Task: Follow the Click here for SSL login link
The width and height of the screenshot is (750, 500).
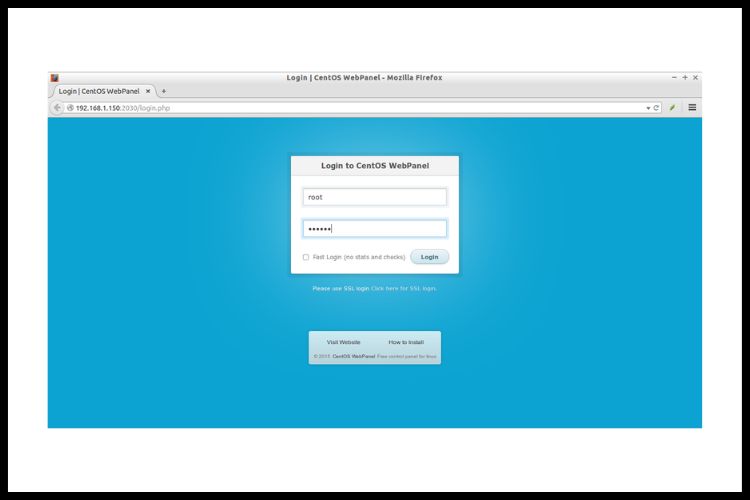Action: point(403,289)
